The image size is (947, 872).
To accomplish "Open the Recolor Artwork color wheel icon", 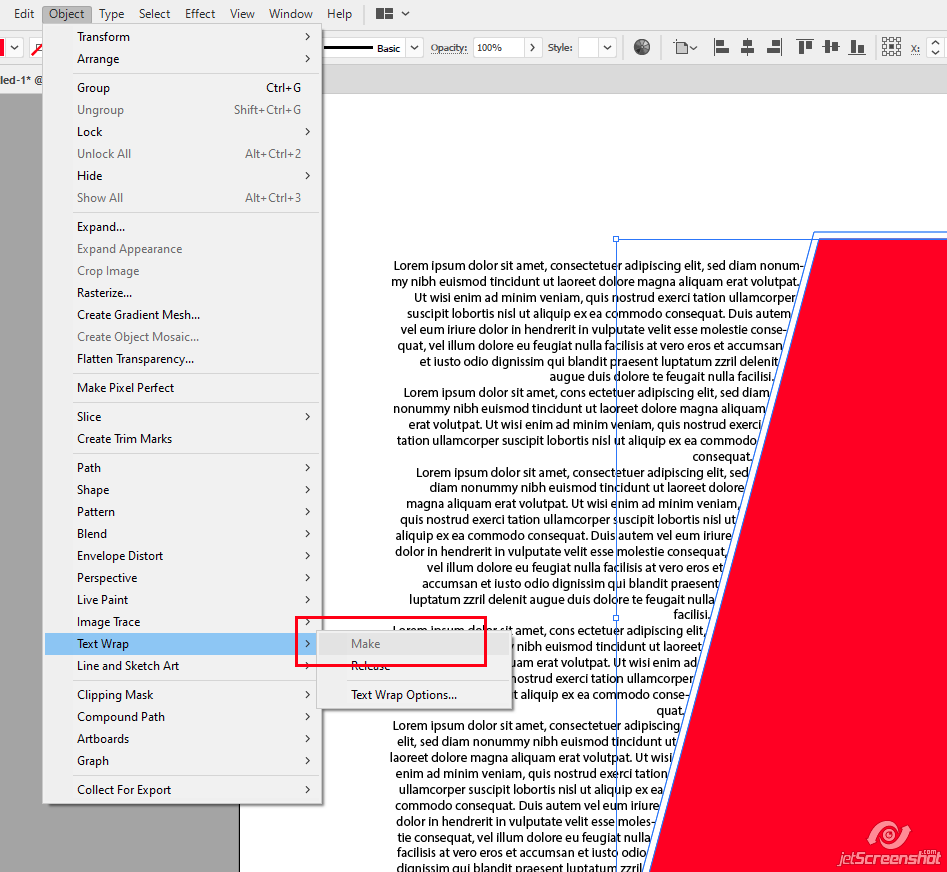I will click(x=641, y=47).
